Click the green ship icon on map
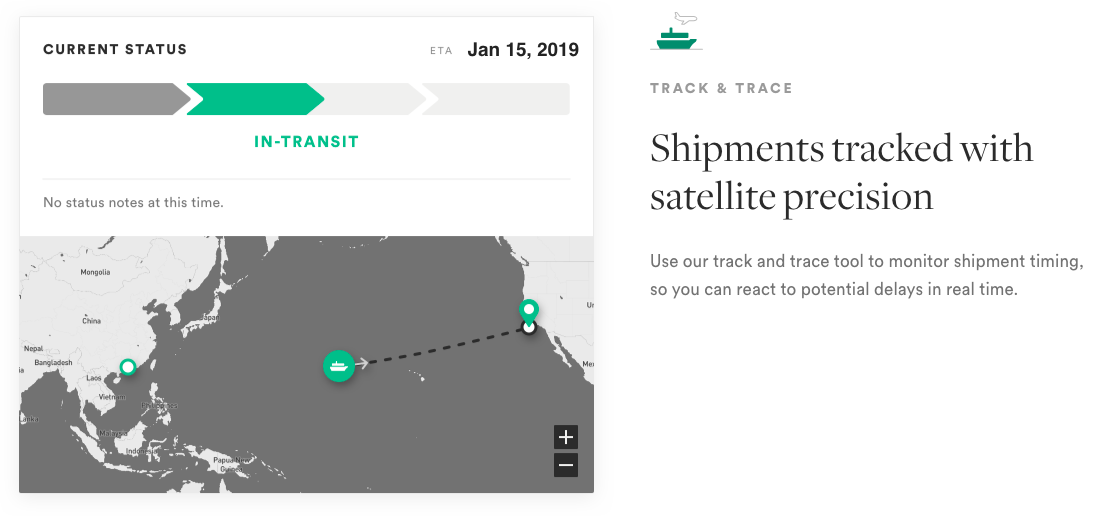This screenshot has height=516, width=1108. (338, 366)
